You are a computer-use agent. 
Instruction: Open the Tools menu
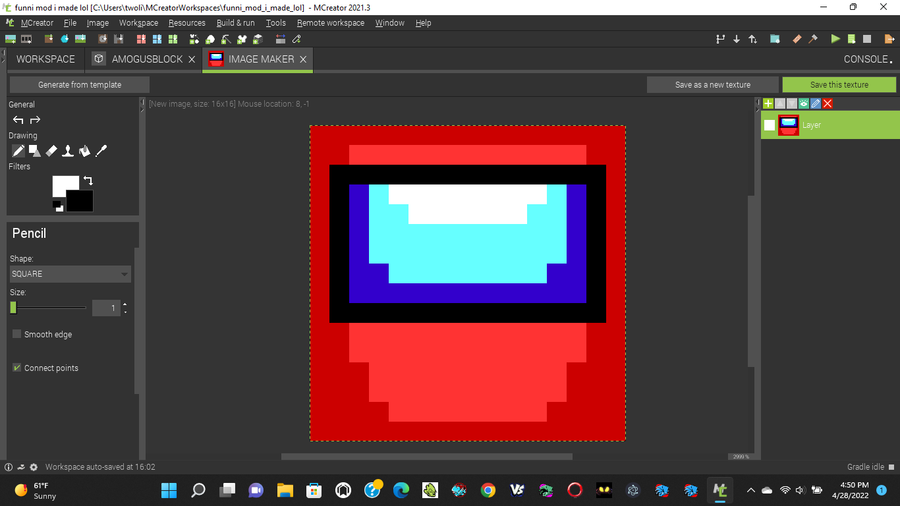(276, 23)
